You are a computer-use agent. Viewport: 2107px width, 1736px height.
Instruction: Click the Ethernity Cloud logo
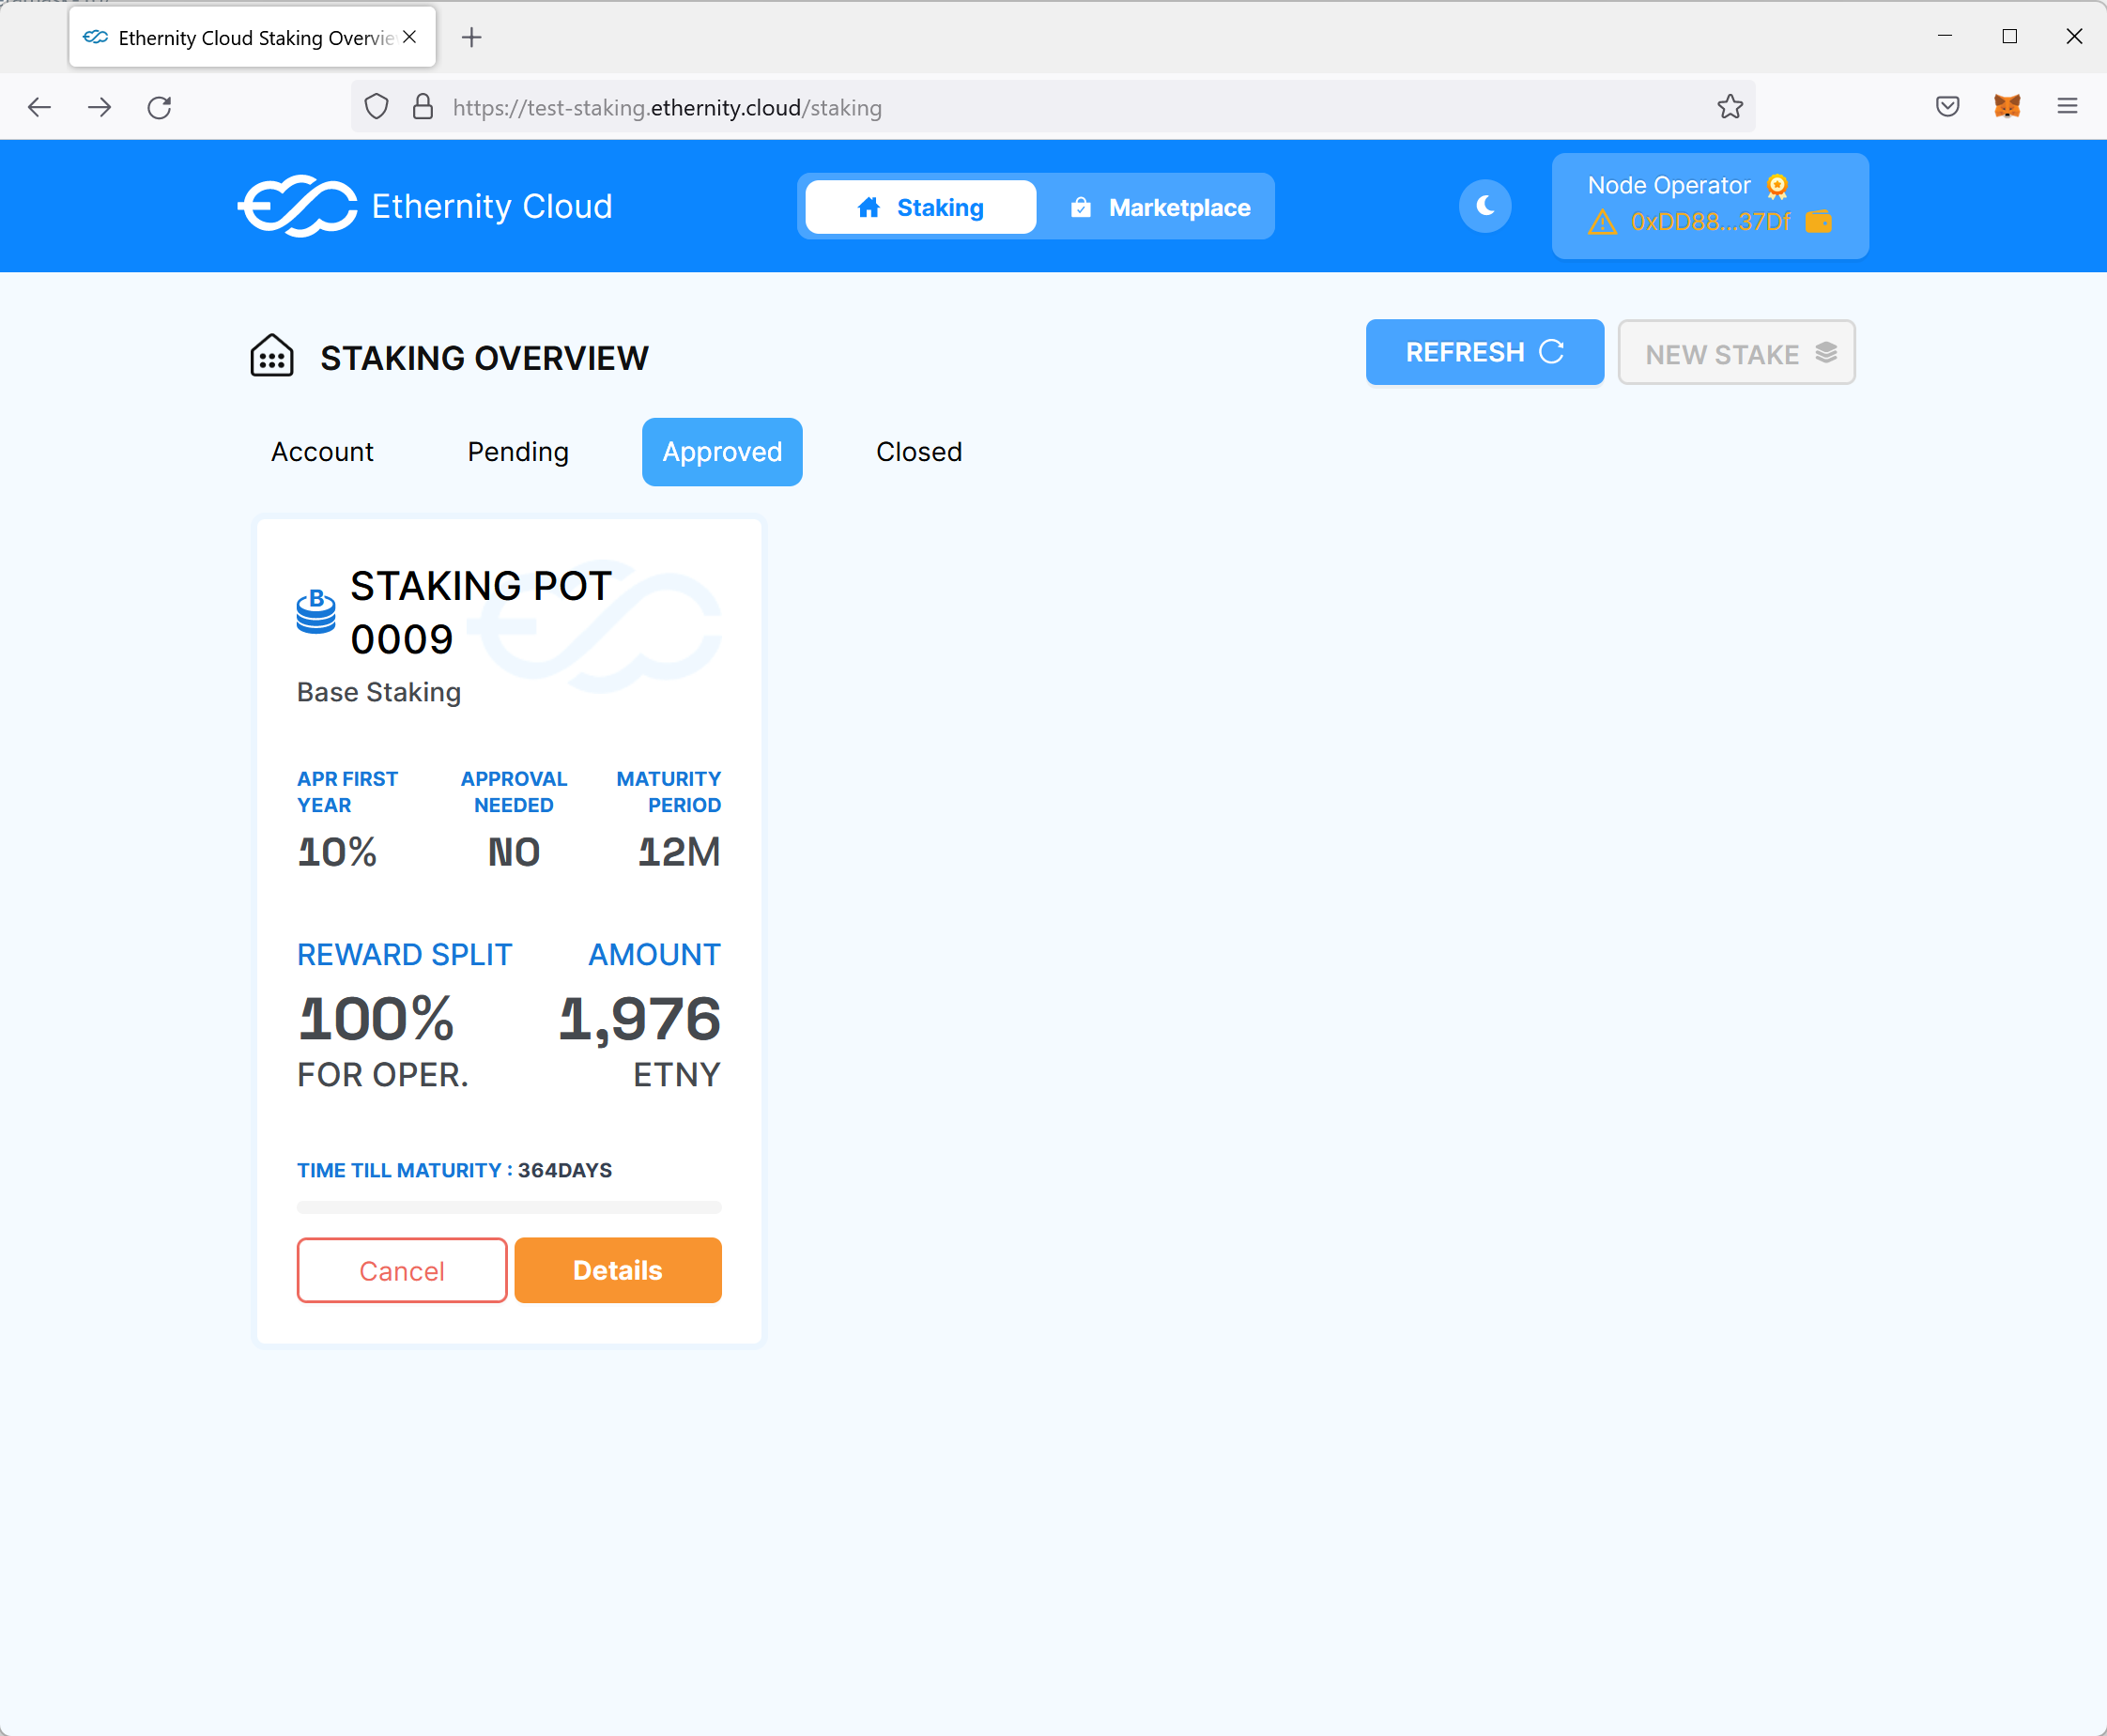pyautogui.click(x=297, y=207)
